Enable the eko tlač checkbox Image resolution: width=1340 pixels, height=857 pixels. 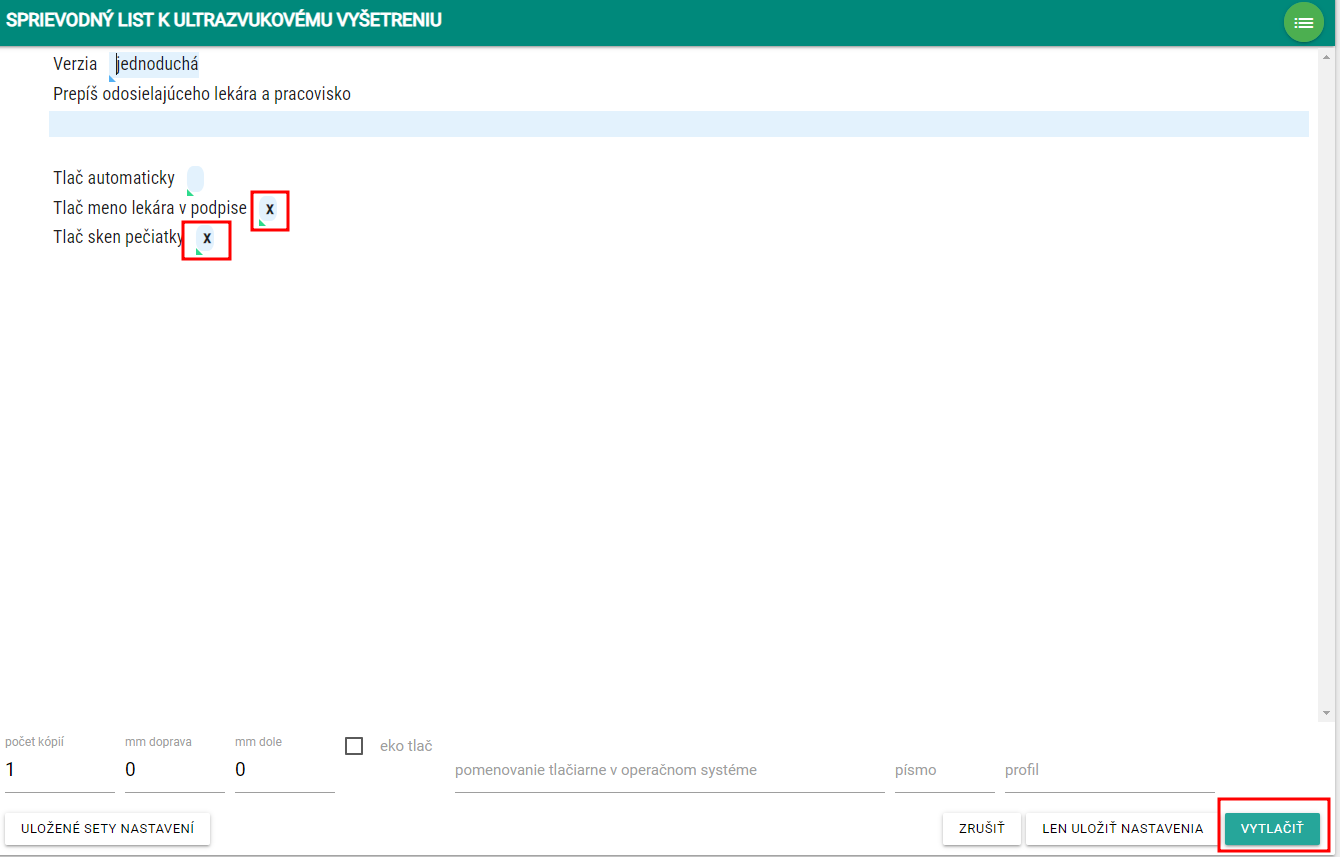point(354,746)
